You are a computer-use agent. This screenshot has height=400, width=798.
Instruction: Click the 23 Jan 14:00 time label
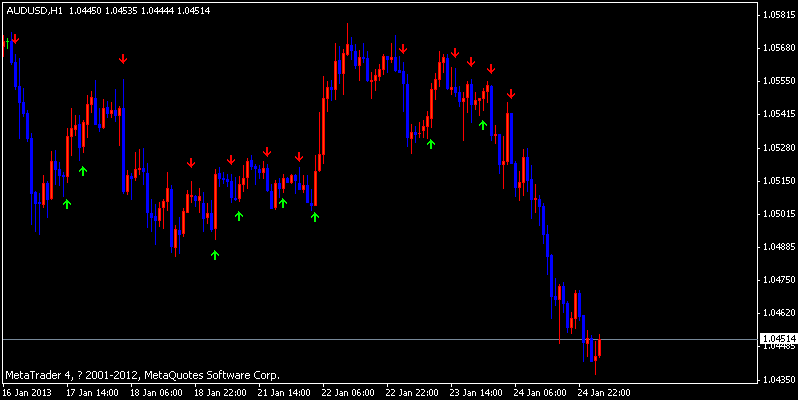click(x=476, y=393)
